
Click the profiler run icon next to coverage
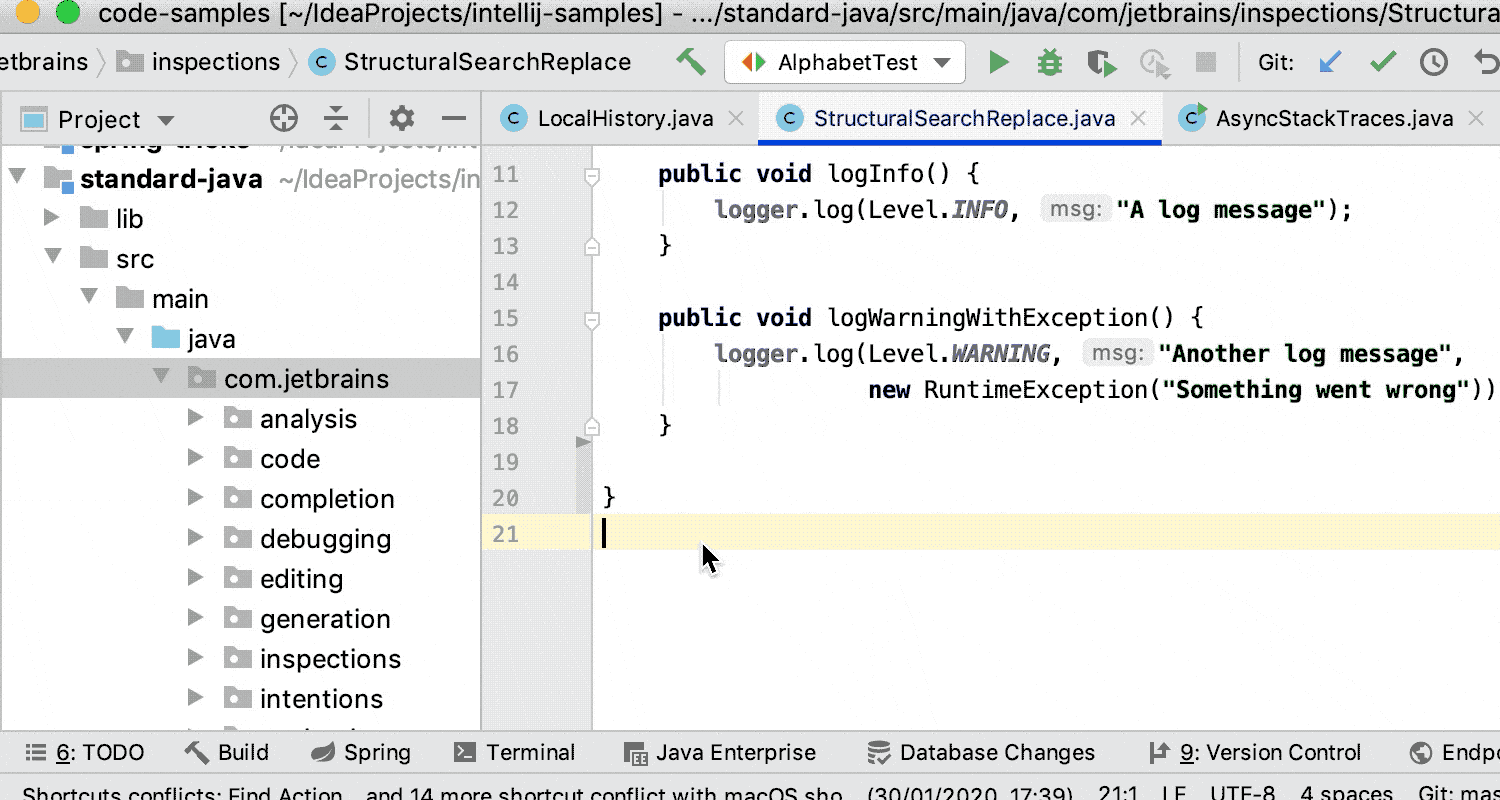pos(1155,63)
